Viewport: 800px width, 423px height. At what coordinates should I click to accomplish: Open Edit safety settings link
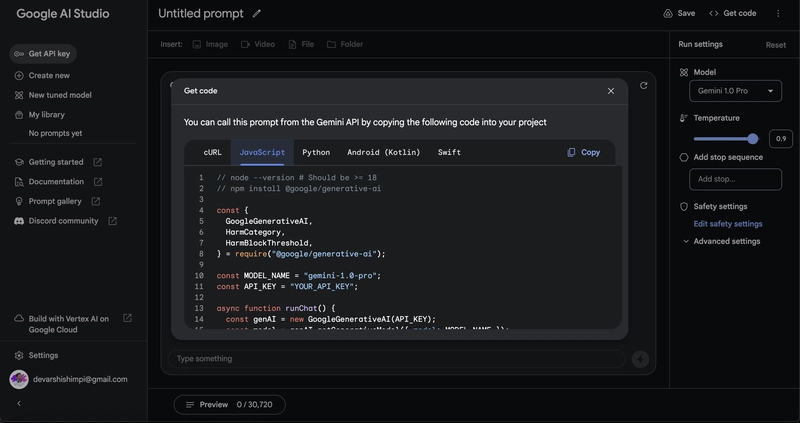pos(728,224)
